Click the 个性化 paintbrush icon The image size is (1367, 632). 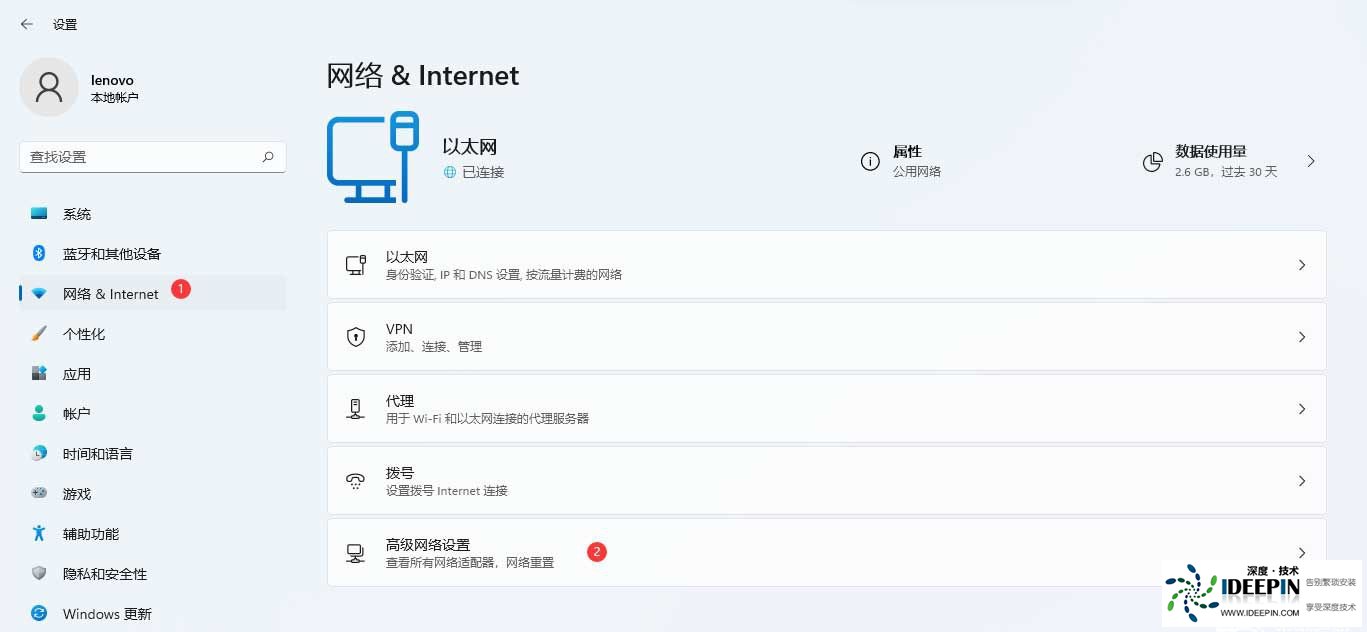coord(39,333)
